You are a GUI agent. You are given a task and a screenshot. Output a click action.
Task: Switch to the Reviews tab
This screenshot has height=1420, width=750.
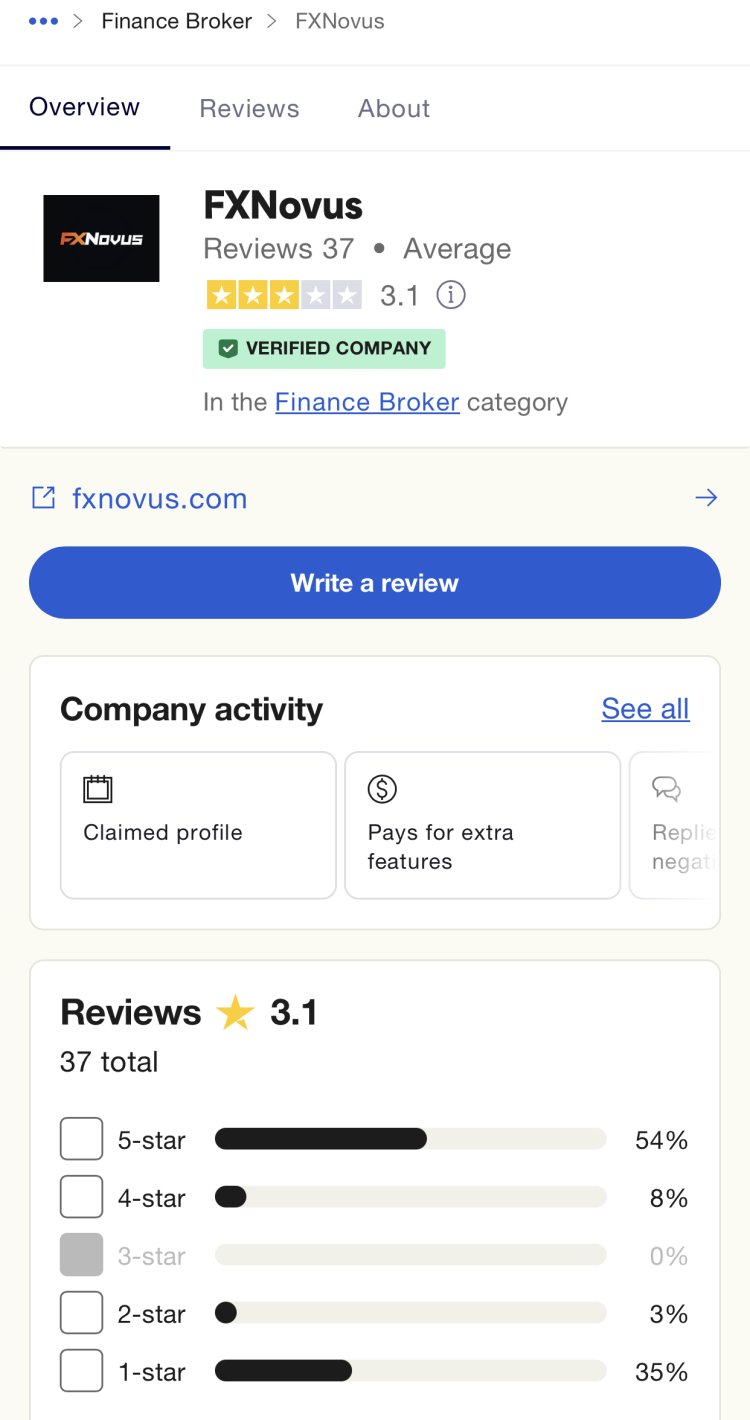pos(249,108)
